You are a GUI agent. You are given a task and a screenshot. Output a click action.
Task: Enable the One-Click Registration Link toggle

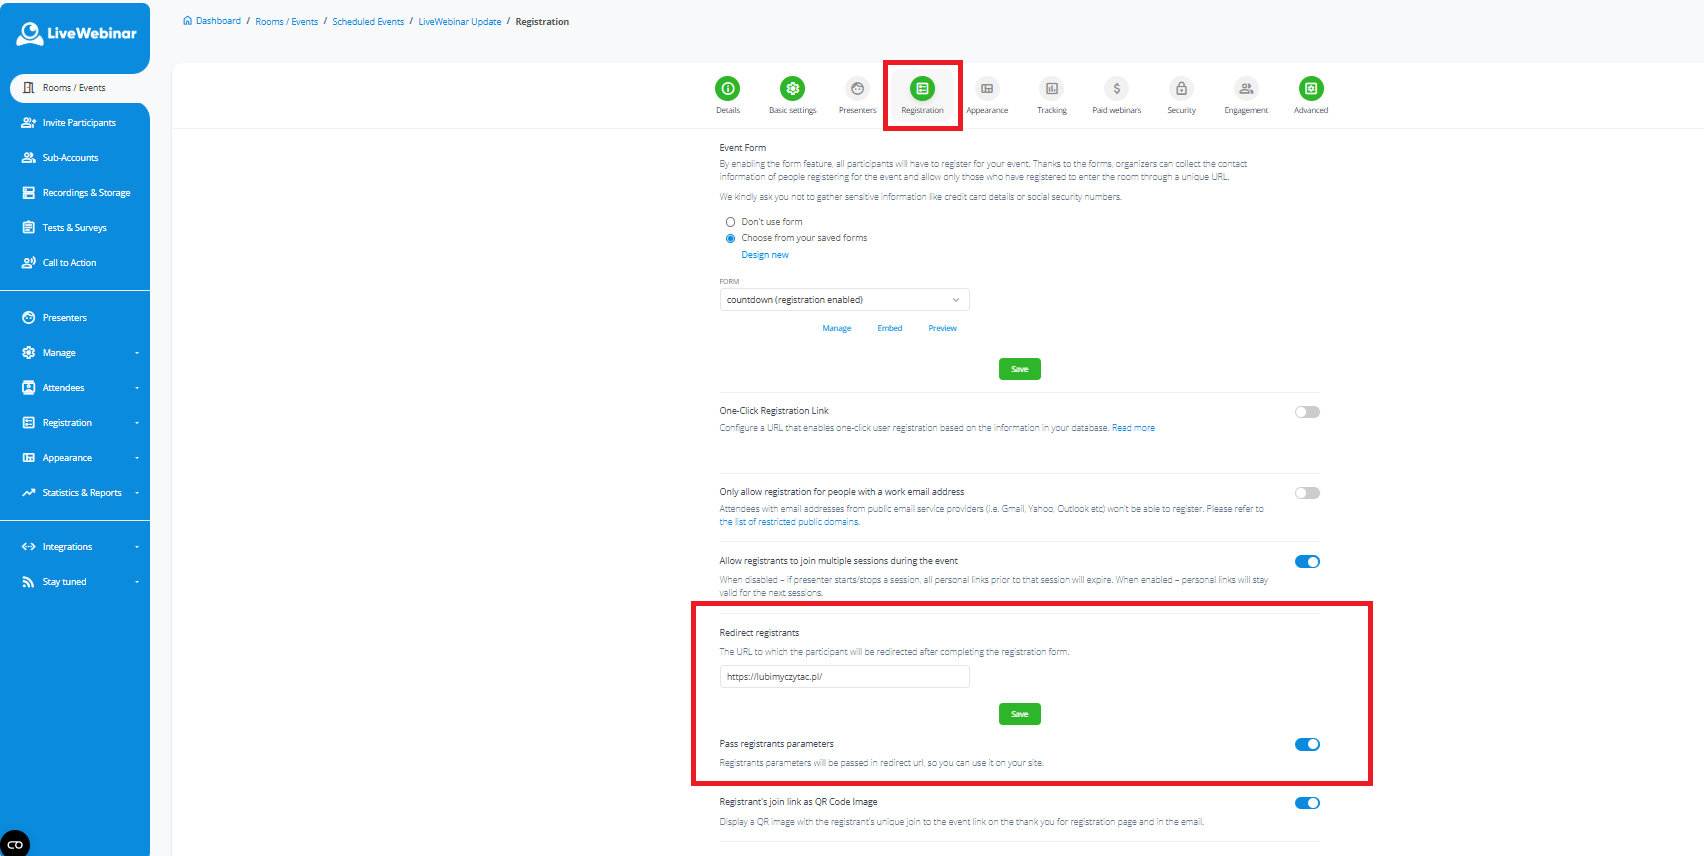[x=1307, y=412]
